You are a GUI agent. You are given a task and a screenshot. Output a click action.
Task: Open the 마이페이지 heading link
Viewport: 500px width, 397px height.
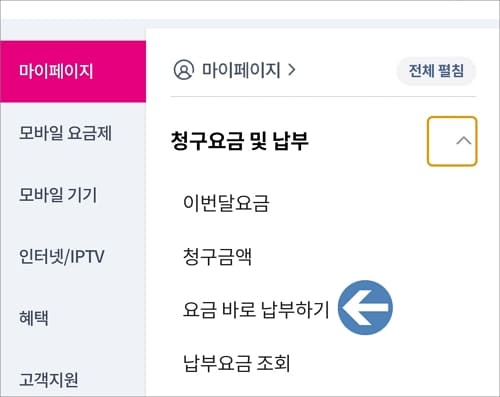[x=241, y=70]
